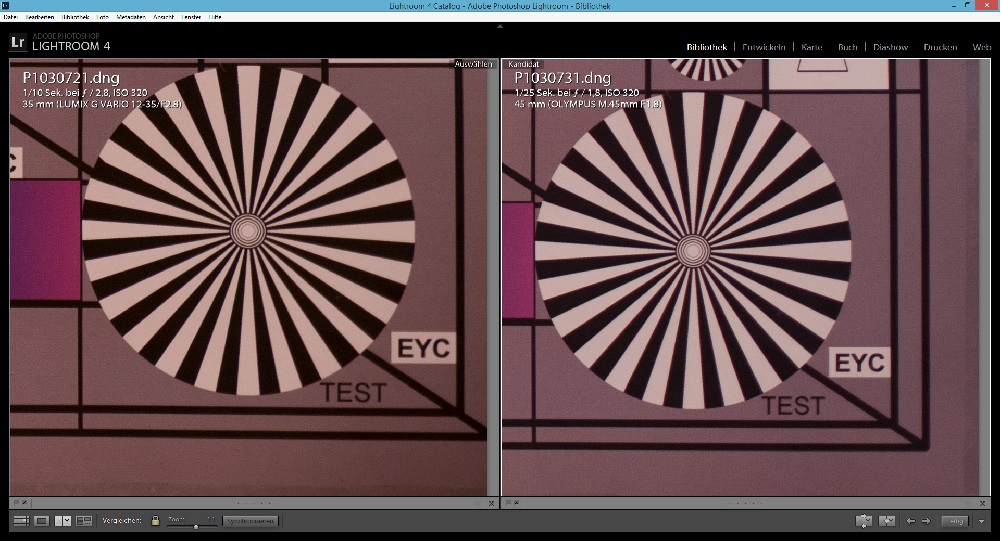The height and width of the screenshot is (542, 1001).
Task: Remove the Kandidat photo with its X
Action: click(984, 503)
